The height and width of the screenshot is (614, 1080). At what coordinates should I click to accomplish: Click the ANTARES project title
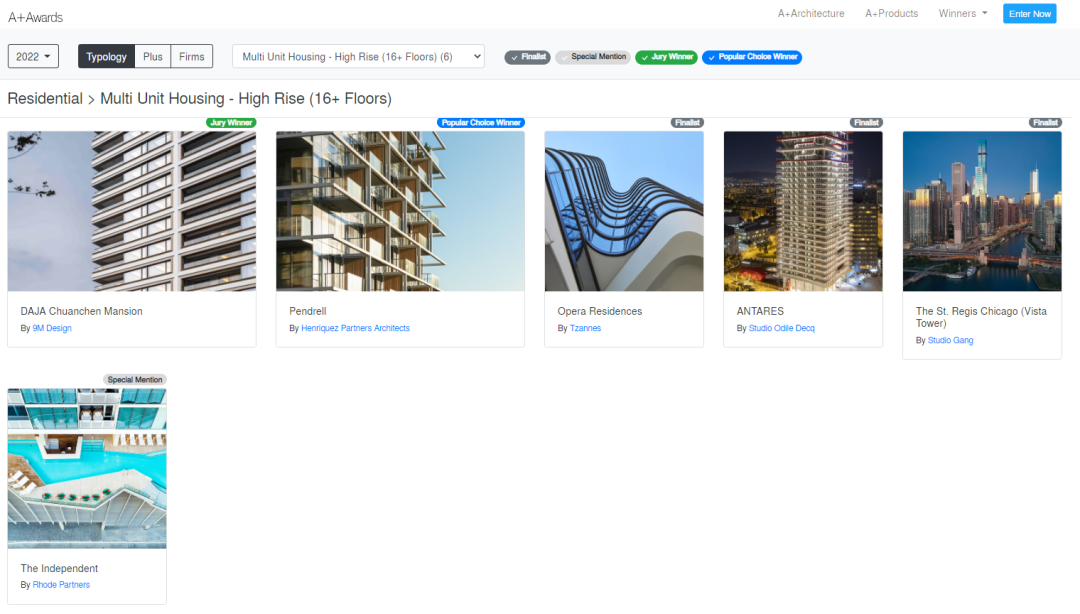(760, 311)
